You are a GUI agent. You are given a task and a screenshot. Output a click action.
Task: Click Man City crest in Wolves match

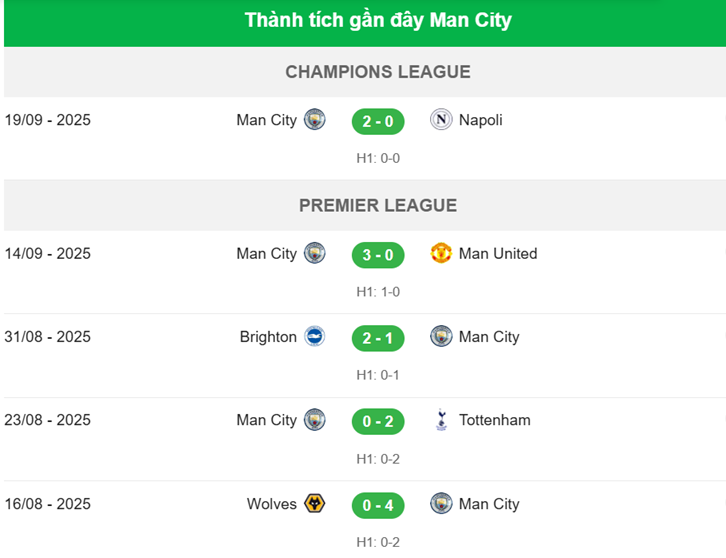coord(441,504)
